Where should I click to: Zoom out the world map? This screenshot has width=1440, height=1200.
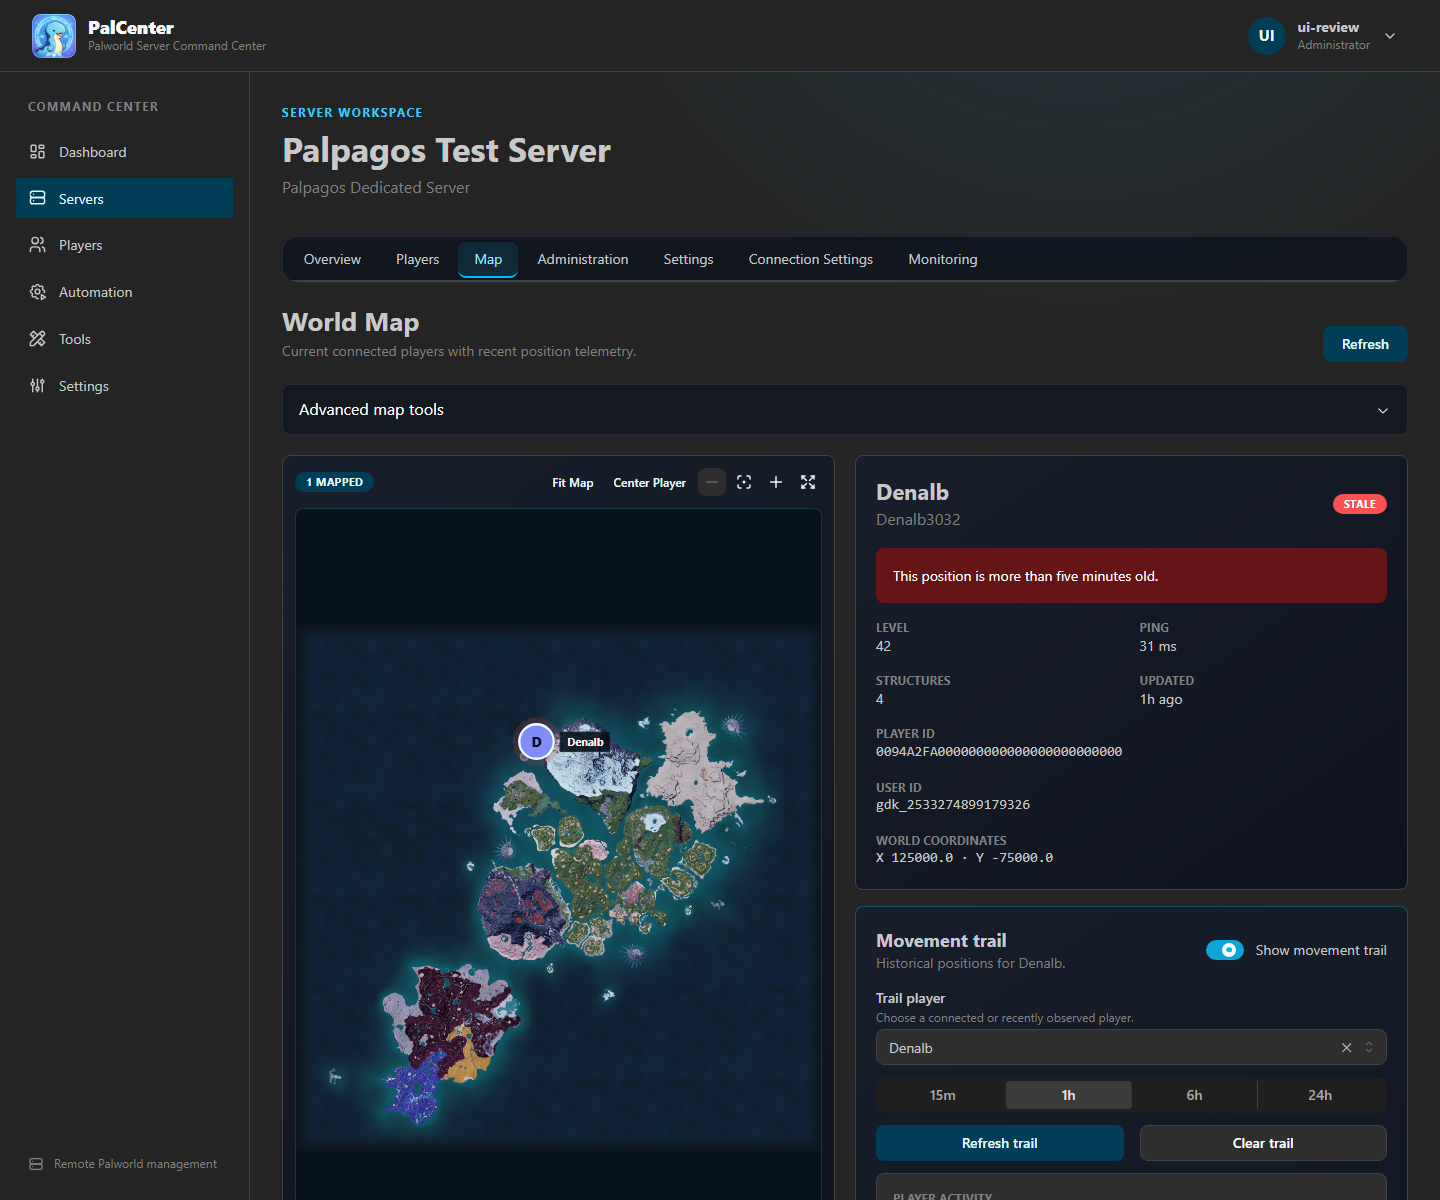pos(712,482)
